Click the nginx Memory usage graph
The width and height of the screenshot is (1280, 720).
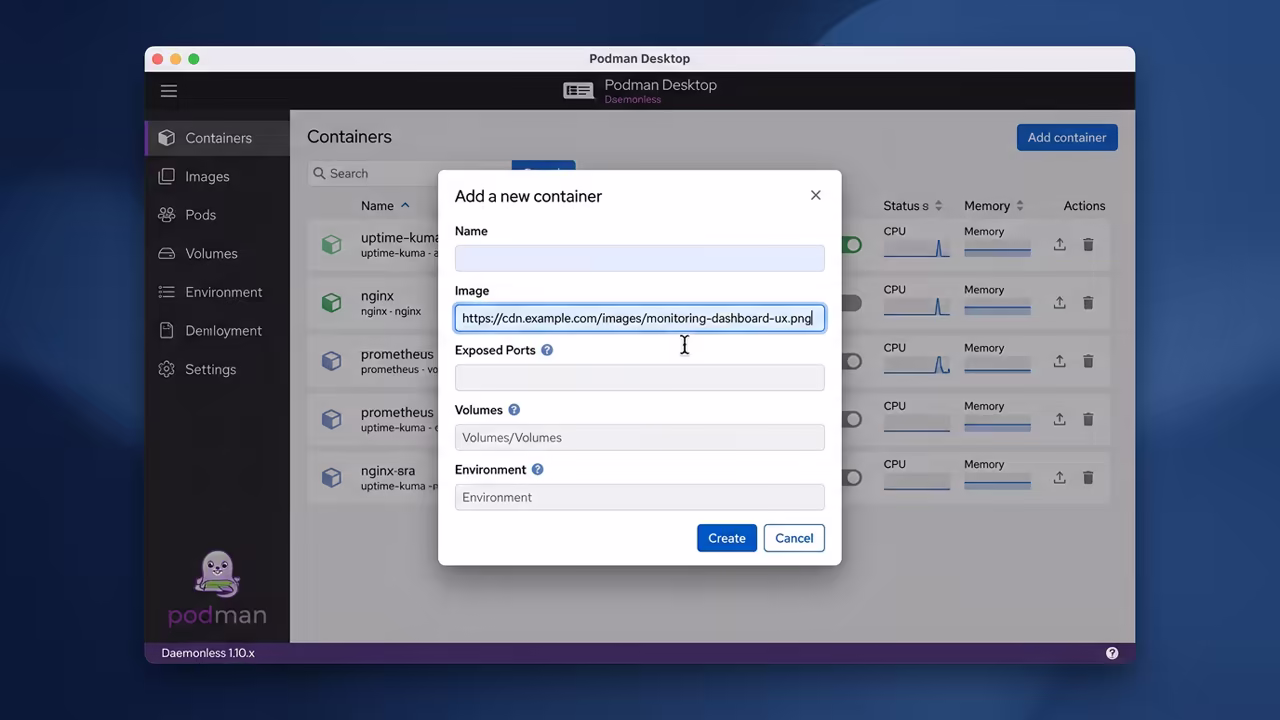997,307
